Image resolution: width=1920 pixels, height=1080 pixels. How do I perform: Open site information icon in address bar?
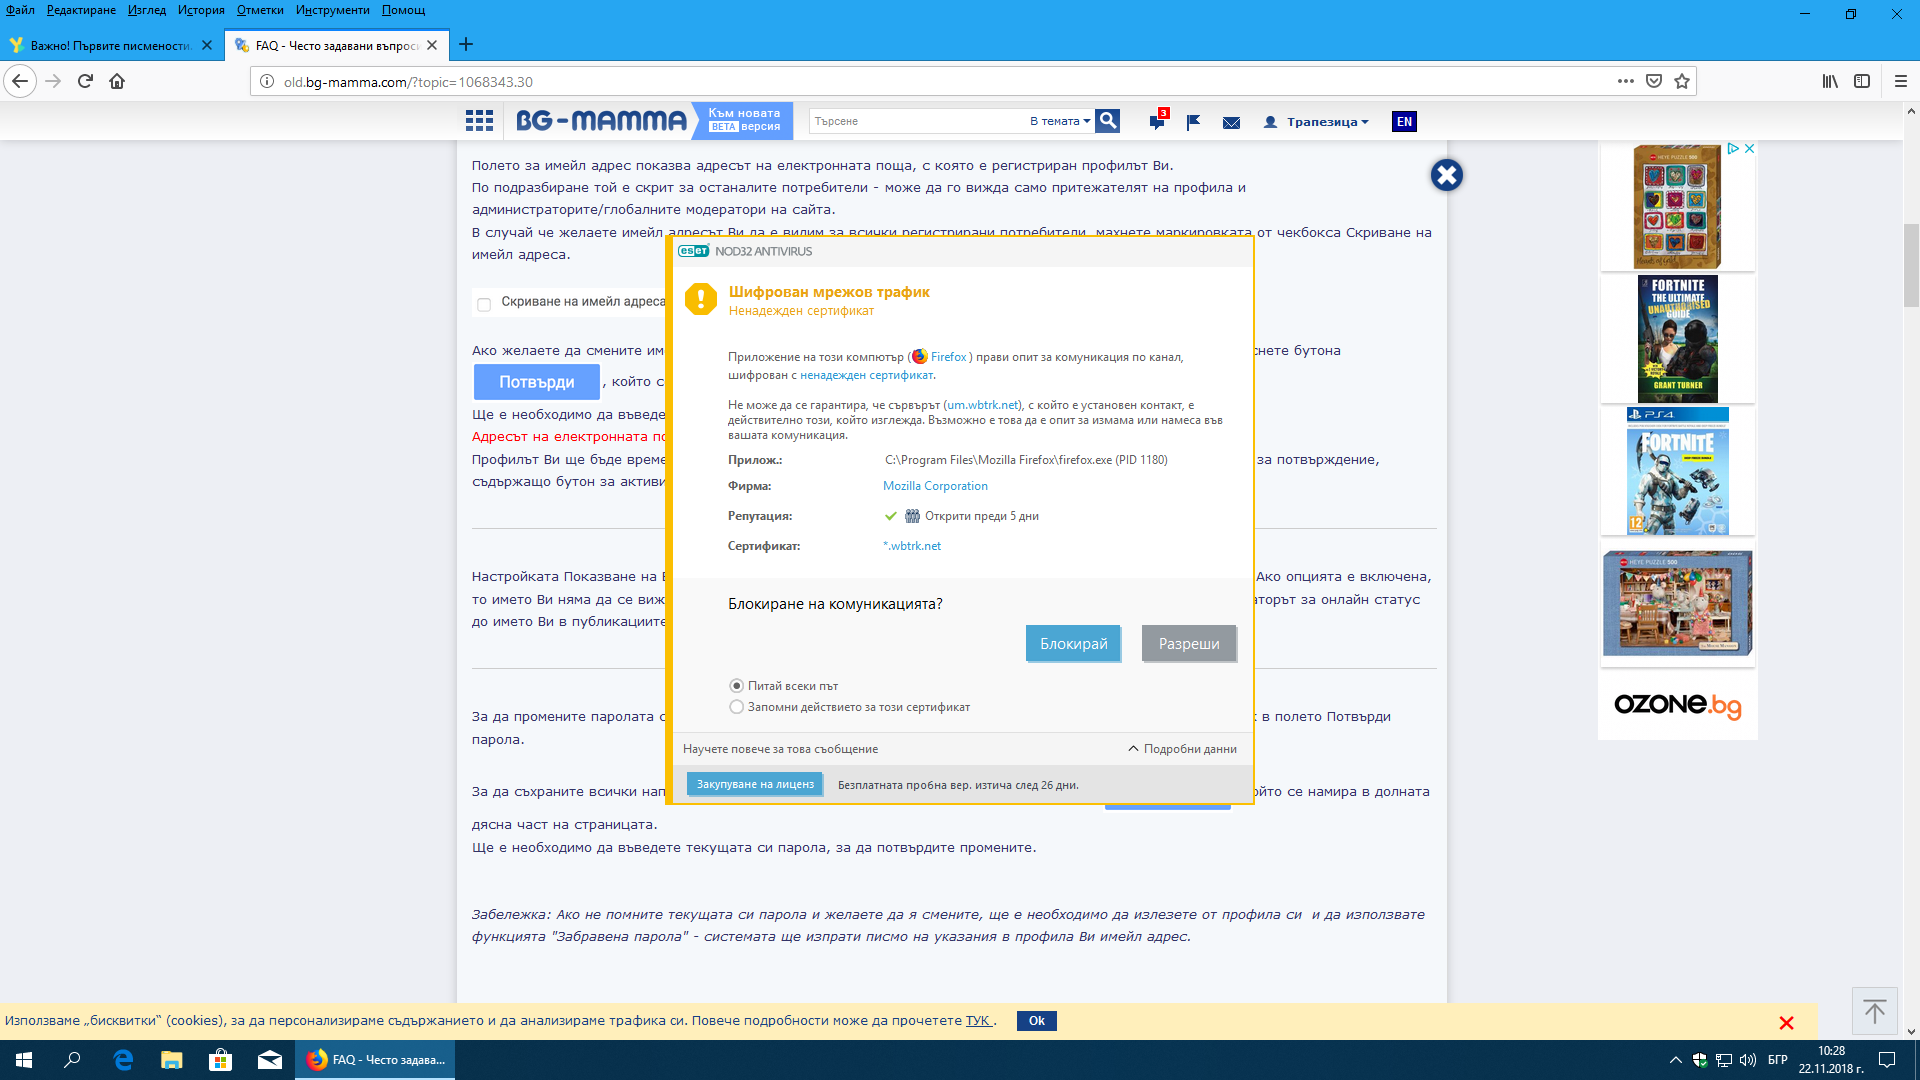267,82
